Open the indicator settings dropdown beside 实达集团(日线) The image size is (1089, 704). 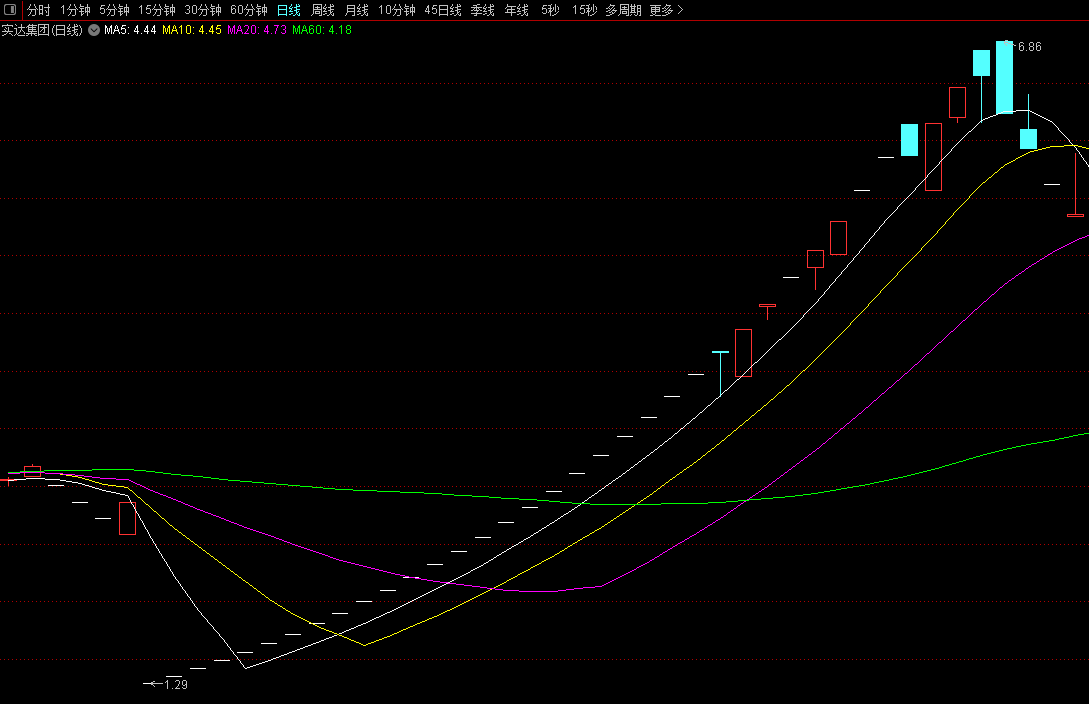tap(94, 30)
